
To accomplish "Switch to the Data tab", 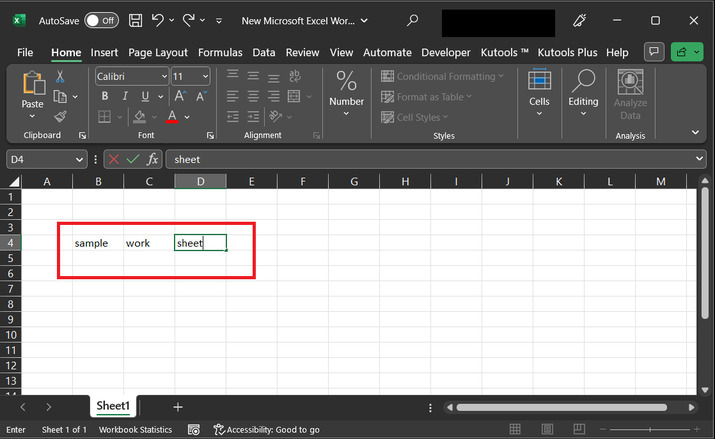I will [x=264, y=52].
